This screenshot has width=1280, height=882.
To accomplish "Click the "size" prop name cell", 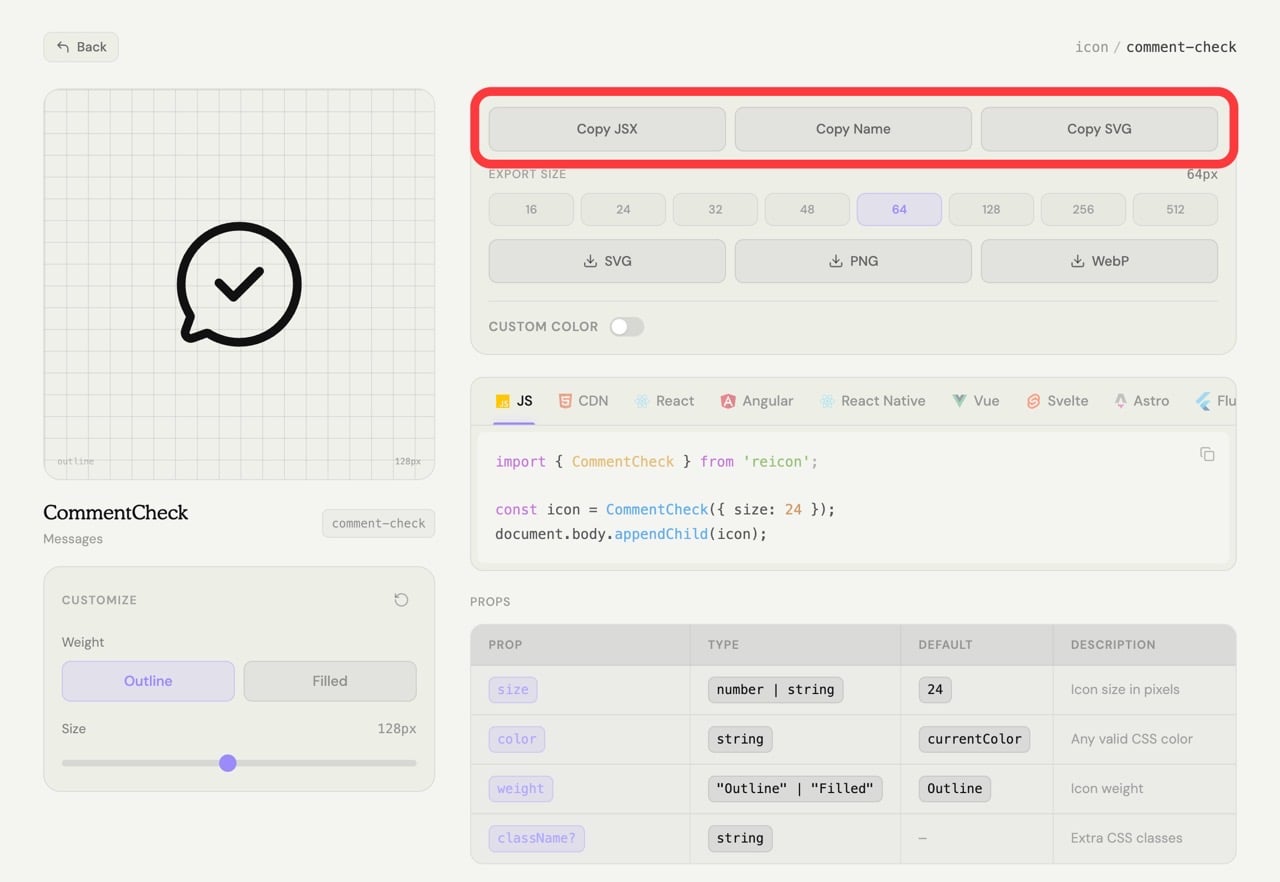I will click(x=513, y=690).
